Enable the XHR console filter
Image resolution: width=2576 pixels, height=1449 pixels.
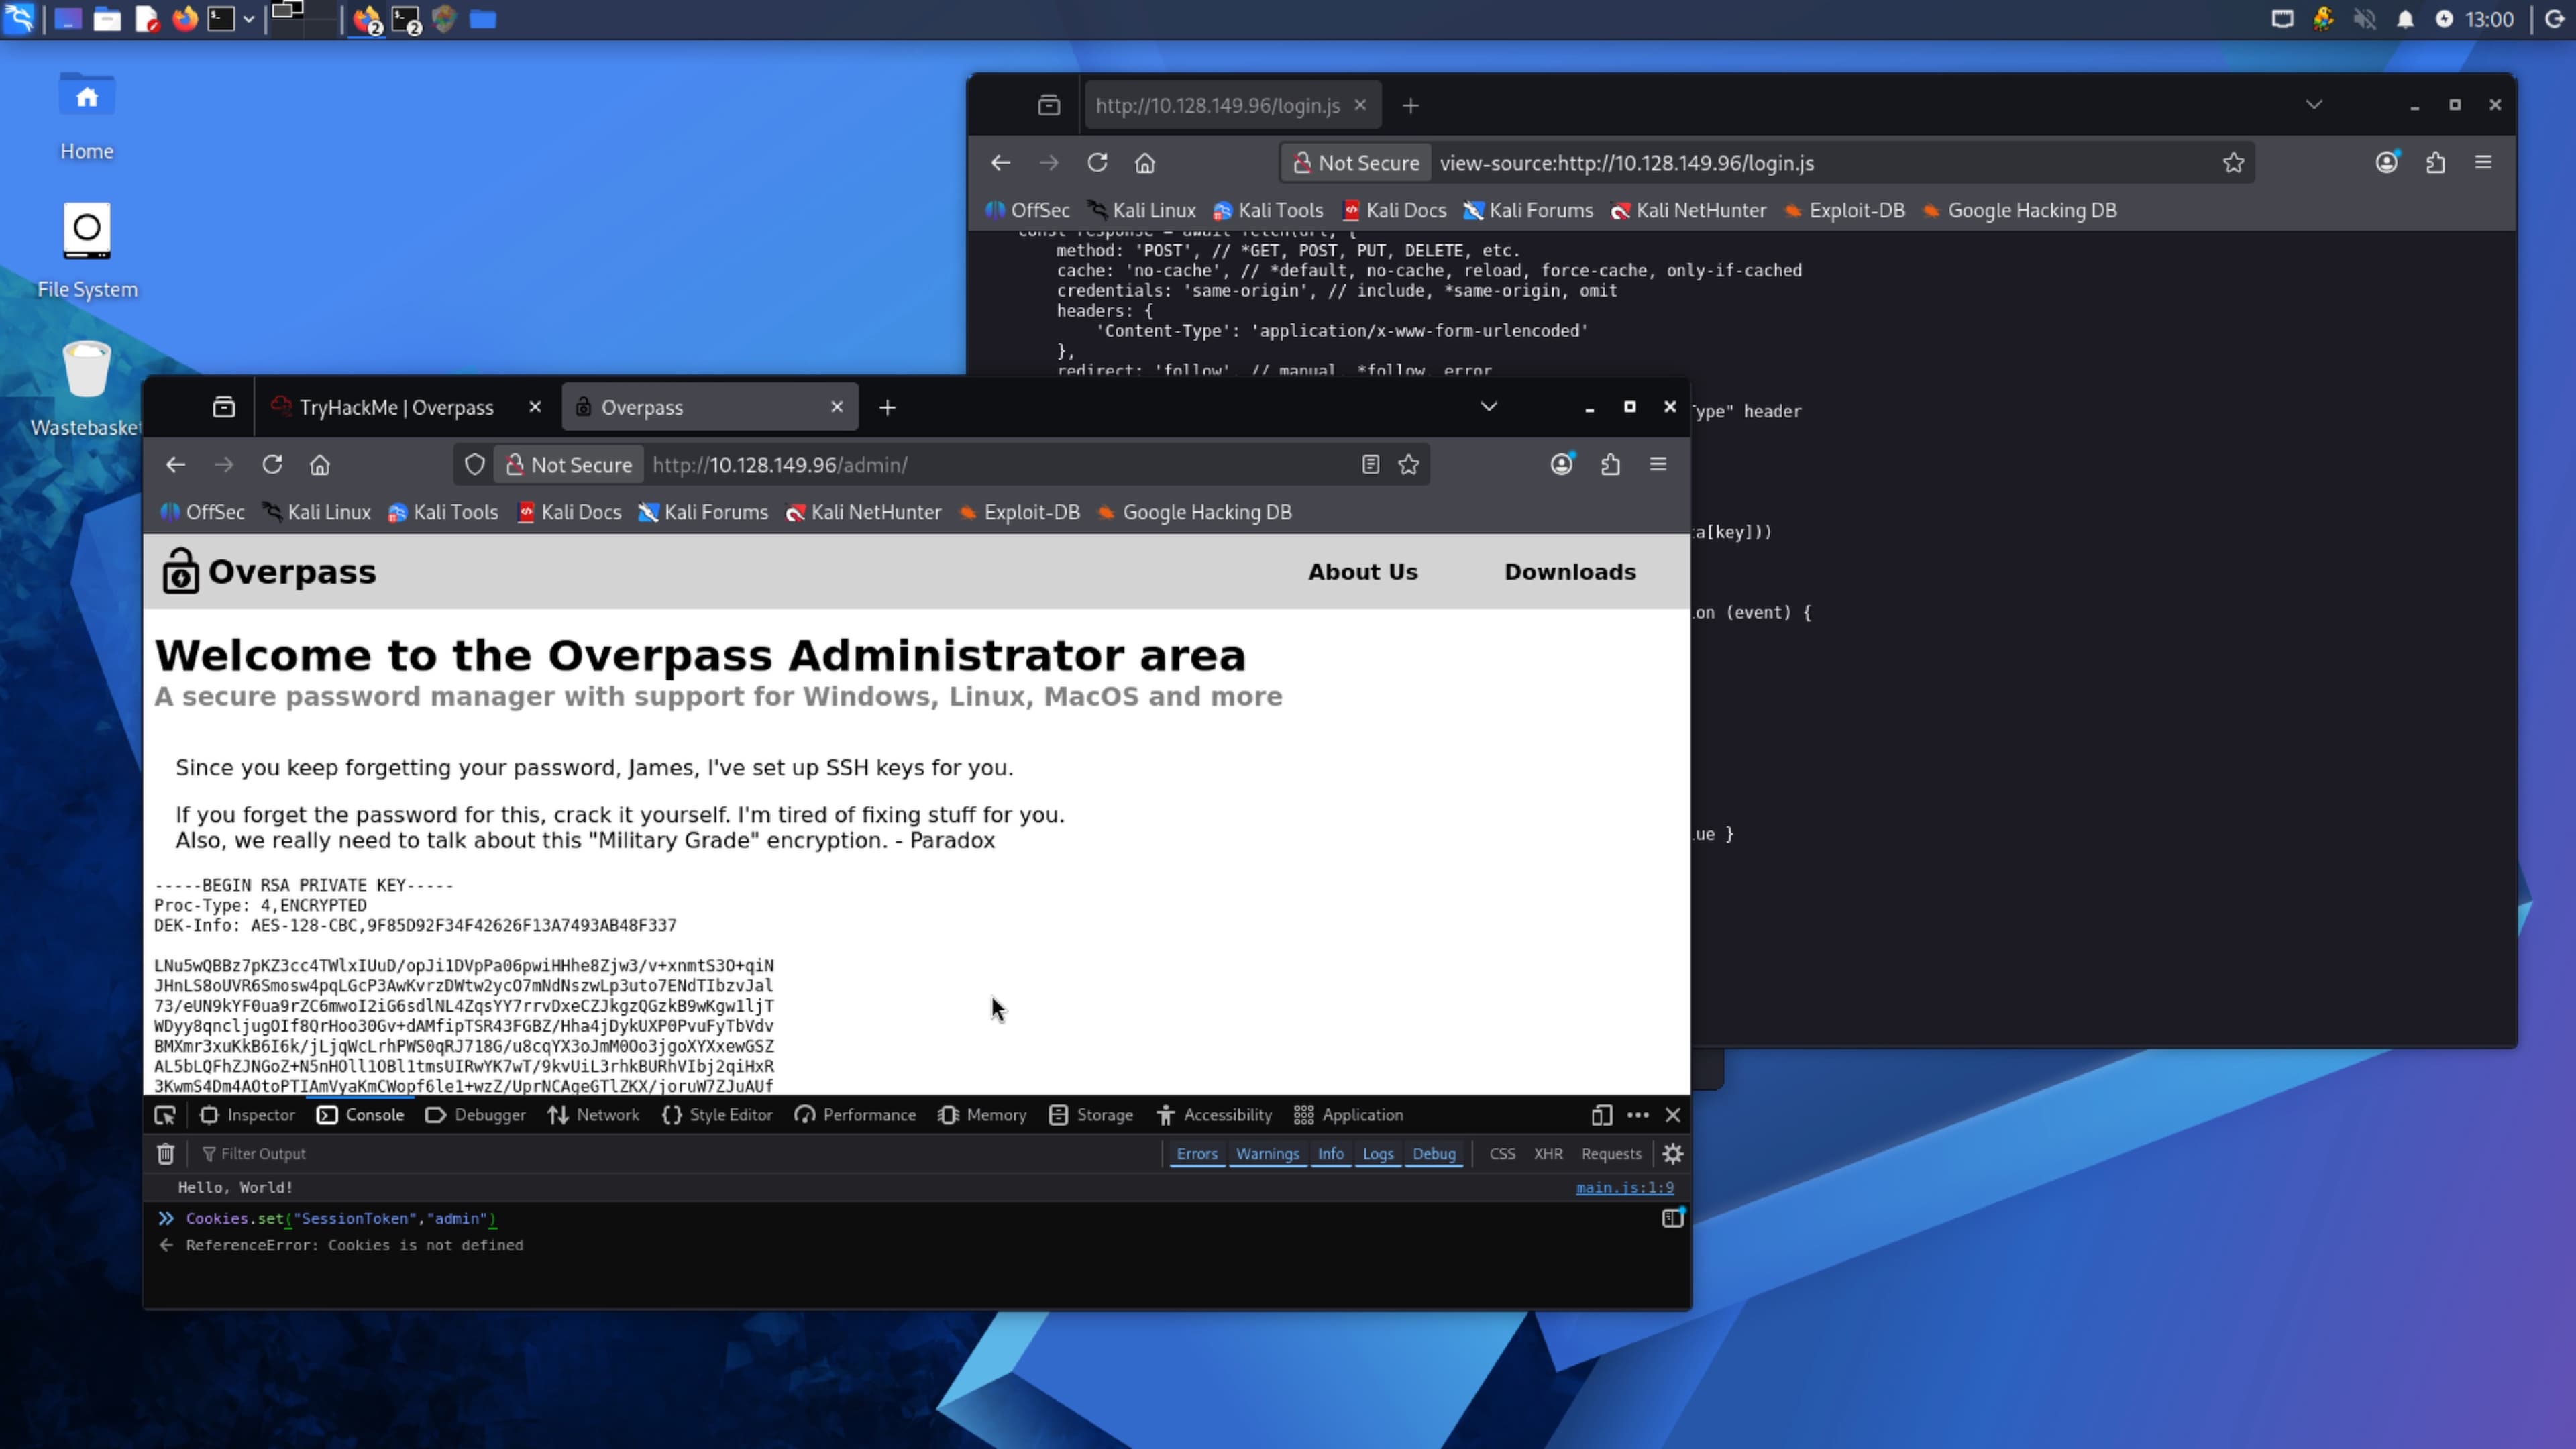coord(1548,1154)
